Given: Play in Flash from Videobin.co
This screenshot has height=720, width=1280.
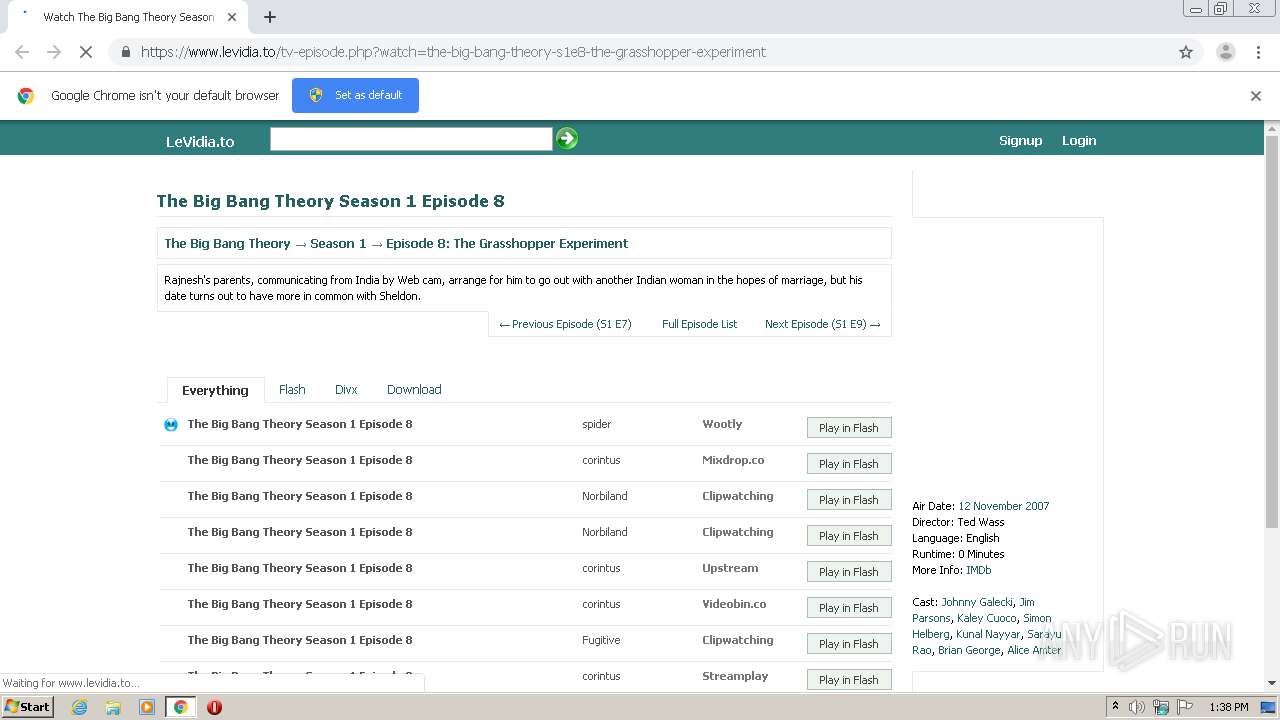Looking at the screenshot, I should pos(849,608).
